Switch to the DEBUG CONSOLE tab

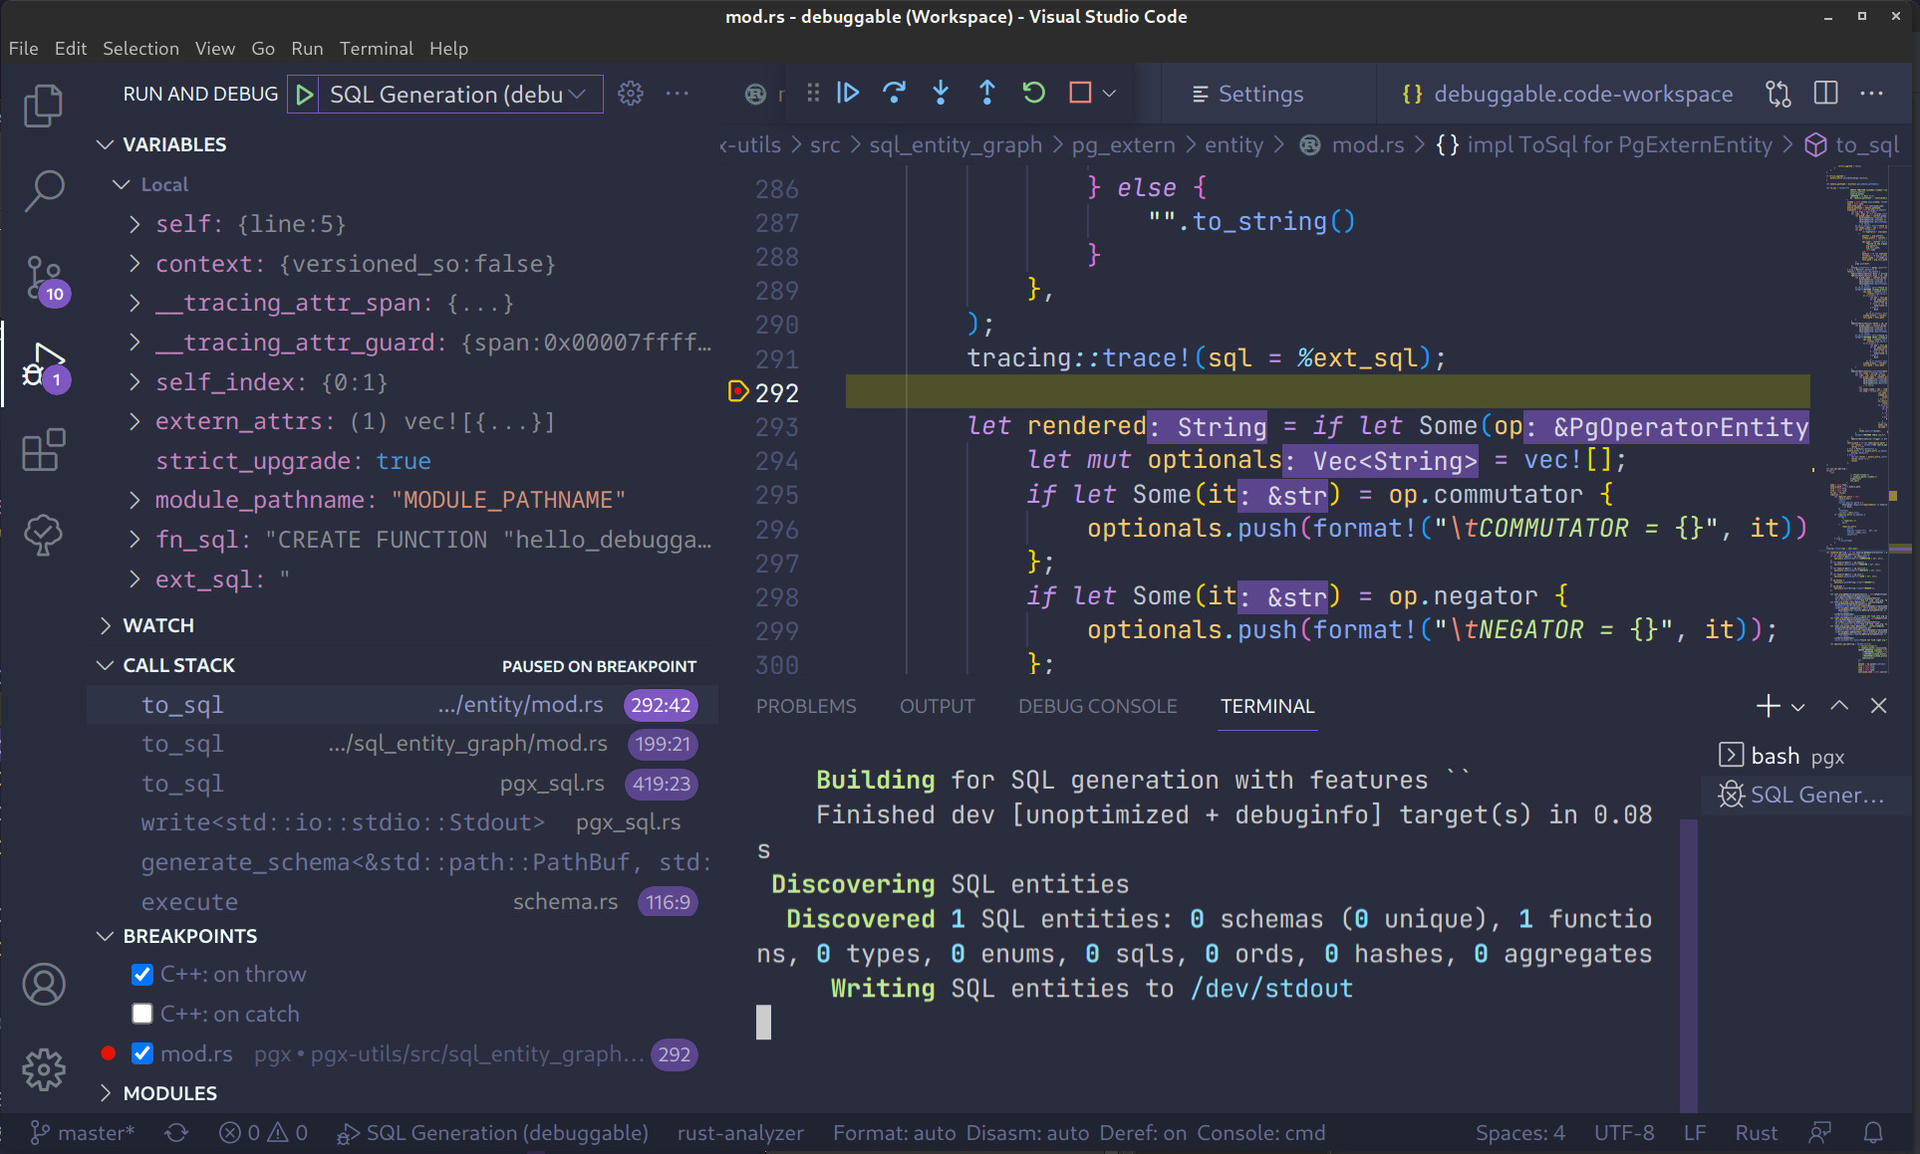pos(1097,706)
